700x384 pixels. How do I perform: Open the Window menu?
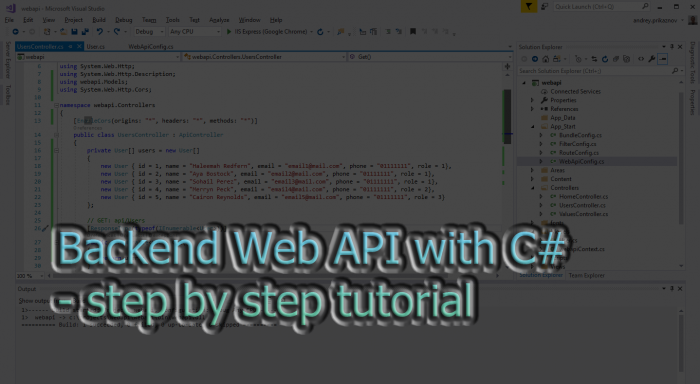tap(249, 20)
